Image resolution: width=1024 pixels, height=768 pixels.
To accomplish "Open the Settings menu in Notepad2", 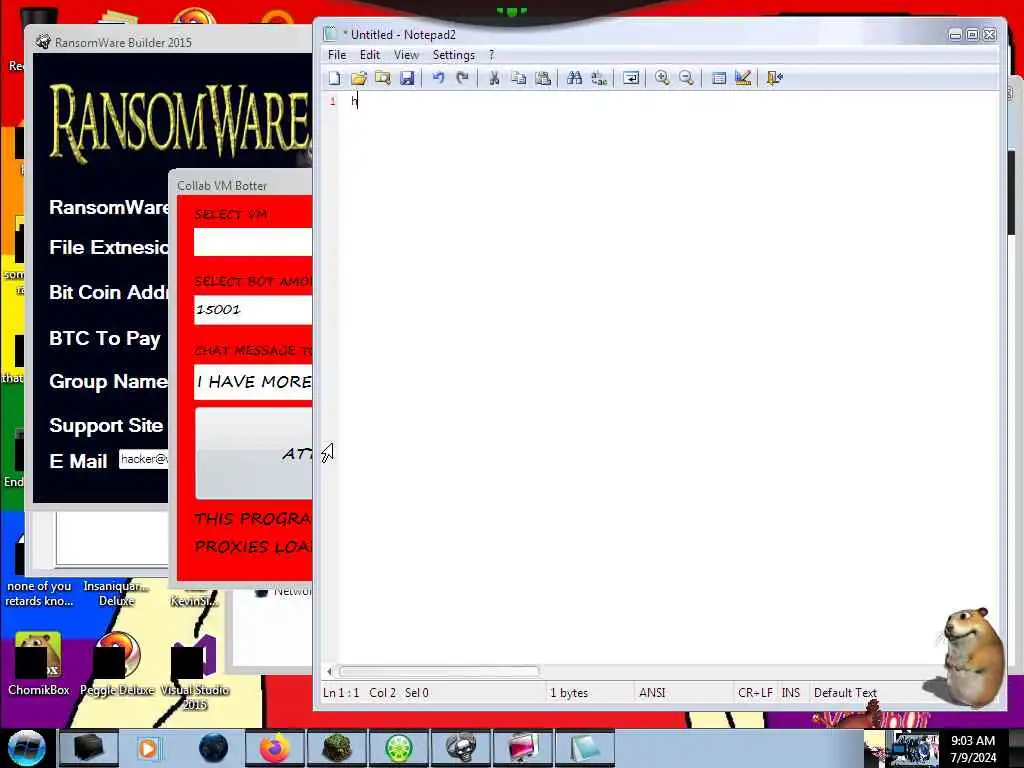I will (454, 55).
